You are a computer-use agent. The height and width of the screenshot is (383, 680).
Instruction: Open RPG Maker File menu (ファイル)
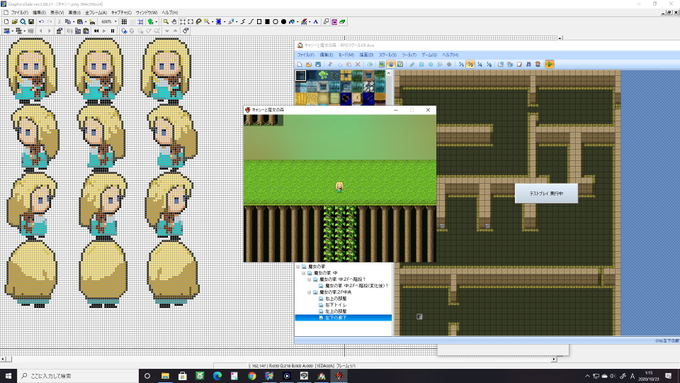[x=306, y=55]
